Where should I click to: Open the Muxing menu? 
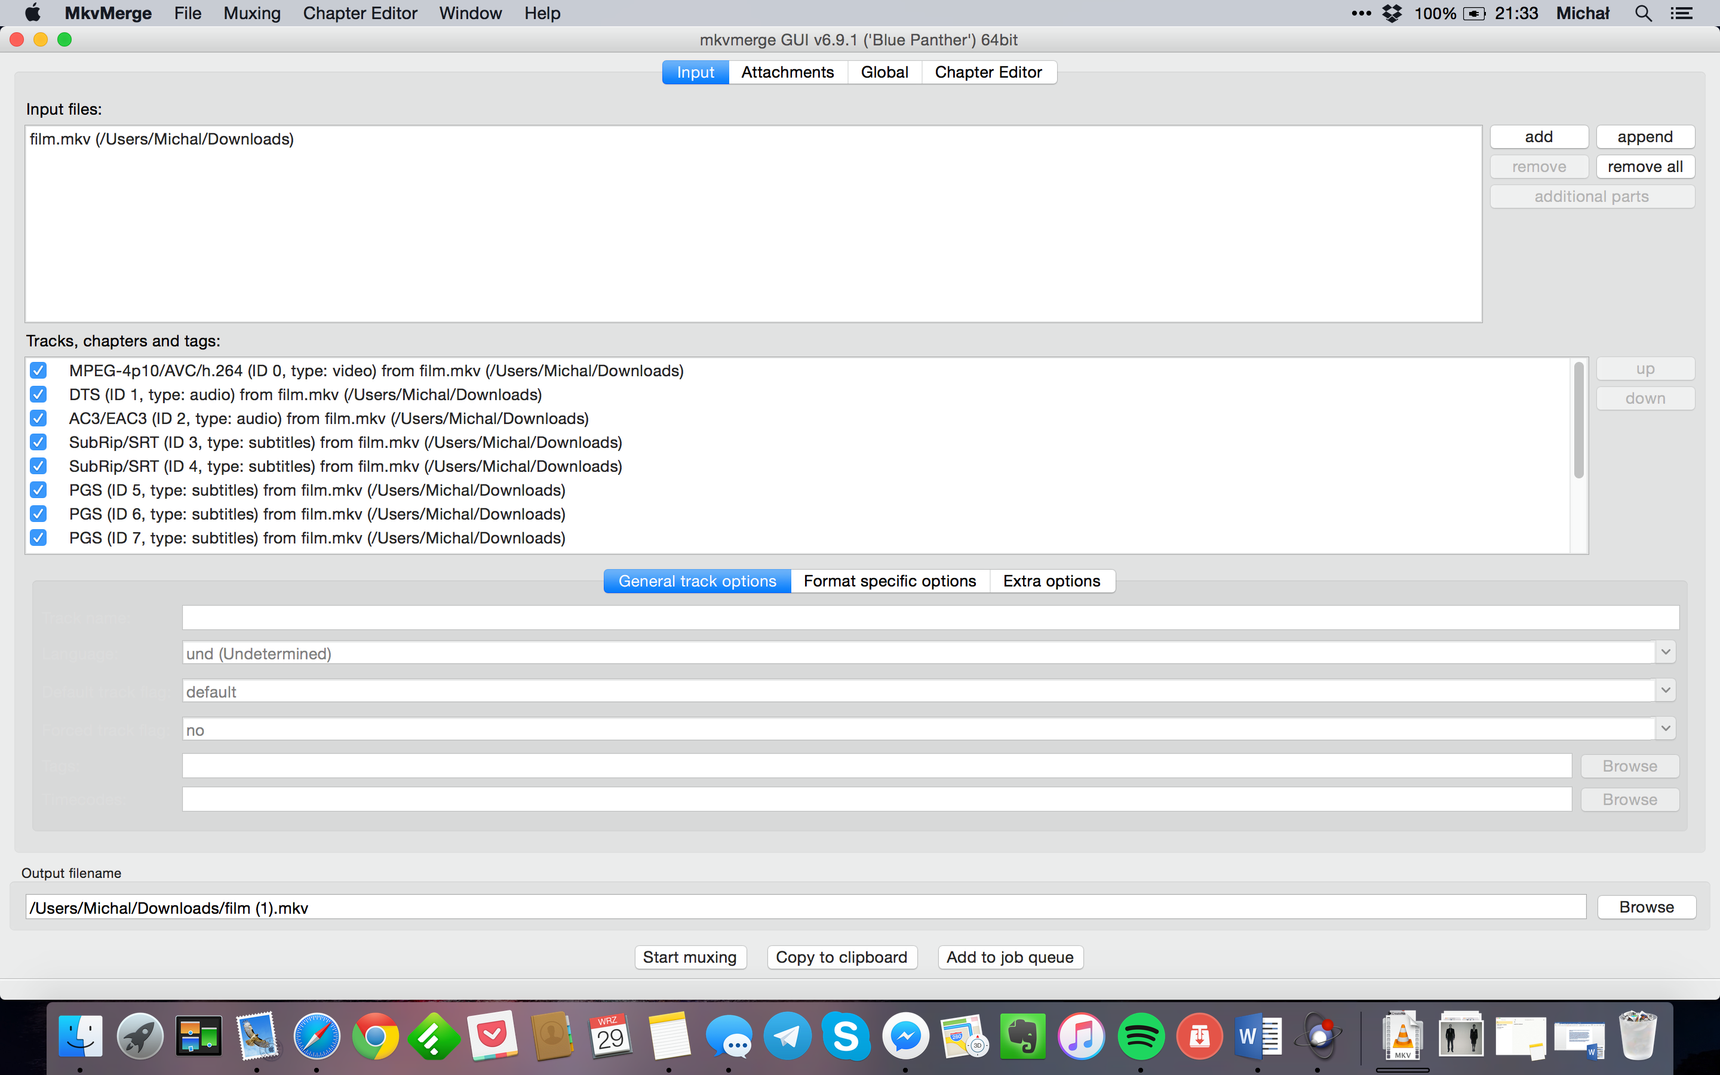click(x=252, y=13)
